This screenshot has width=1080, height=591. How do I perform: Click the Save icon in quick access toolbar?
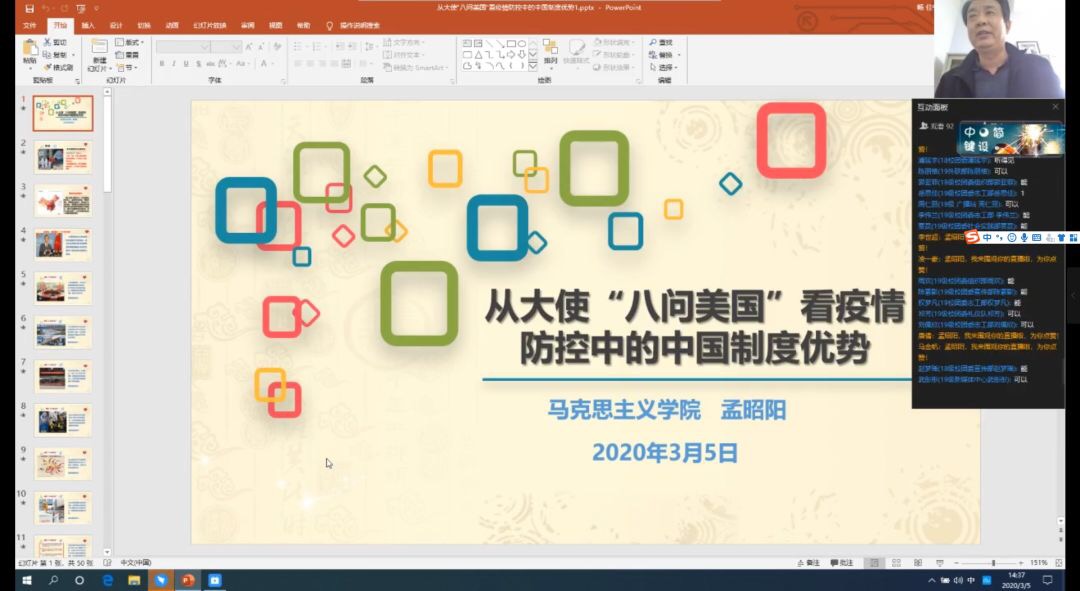click(29, 8)
